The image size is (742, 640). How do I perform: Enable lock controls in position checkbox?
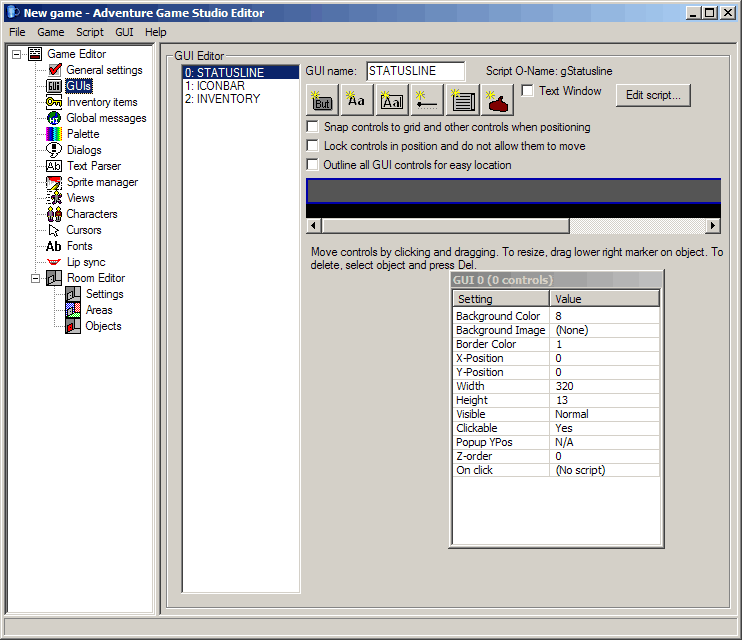point(312,146)
